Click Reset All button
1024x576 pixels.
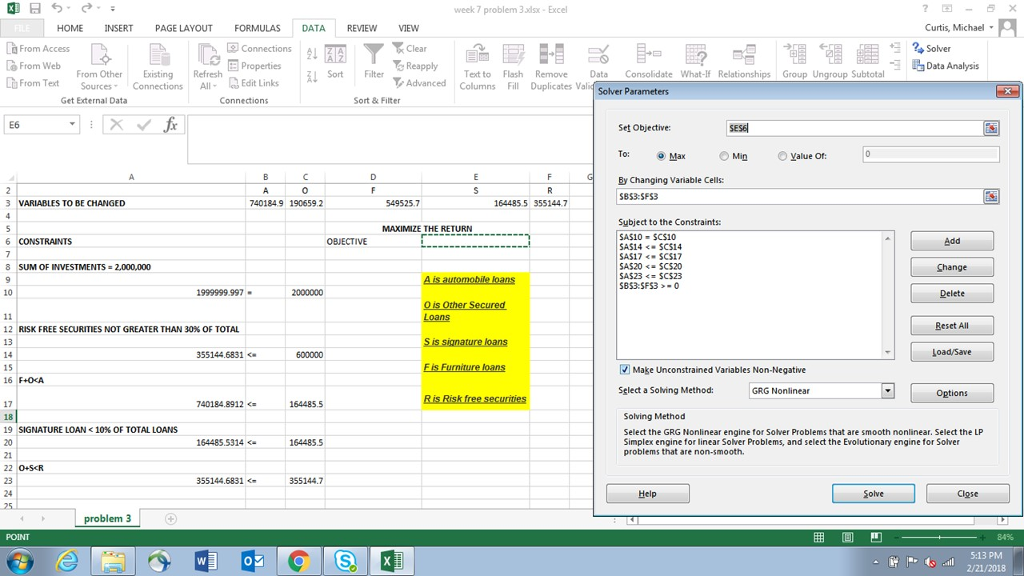pos(952,325)
